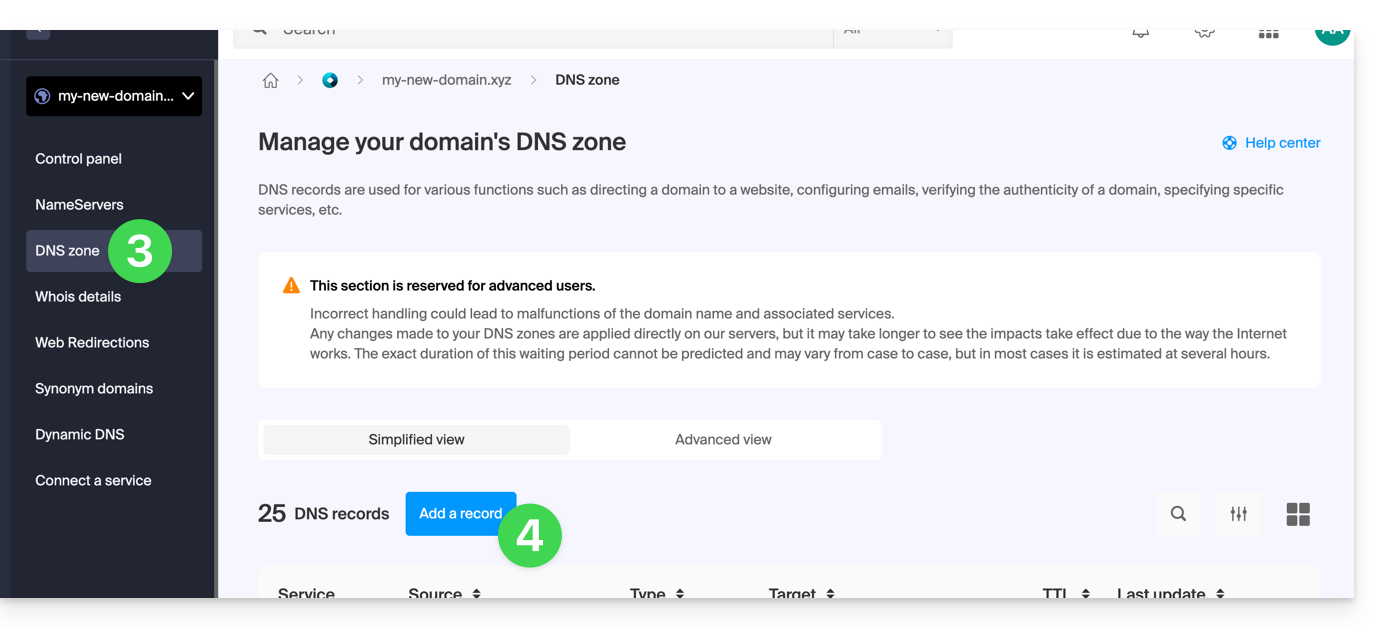Image resolution: width=1384 pixels, height=628 pixels.
Task: Click the round blue product icon in breadcrumb
Action: [x=330, y=81]
